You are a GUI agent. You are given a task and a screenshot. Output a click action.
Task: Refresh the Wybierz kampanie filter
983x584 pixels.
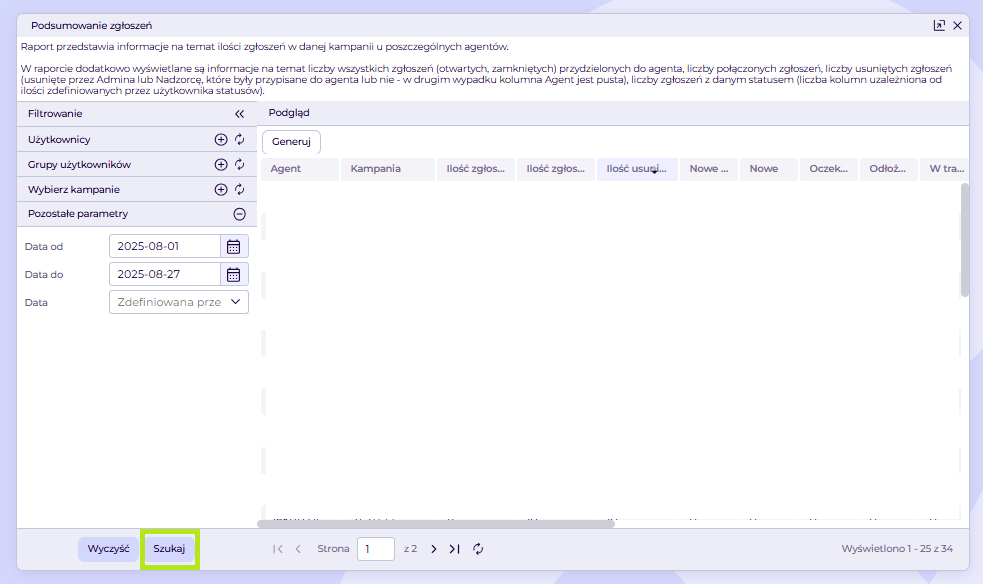click(239, 189)
